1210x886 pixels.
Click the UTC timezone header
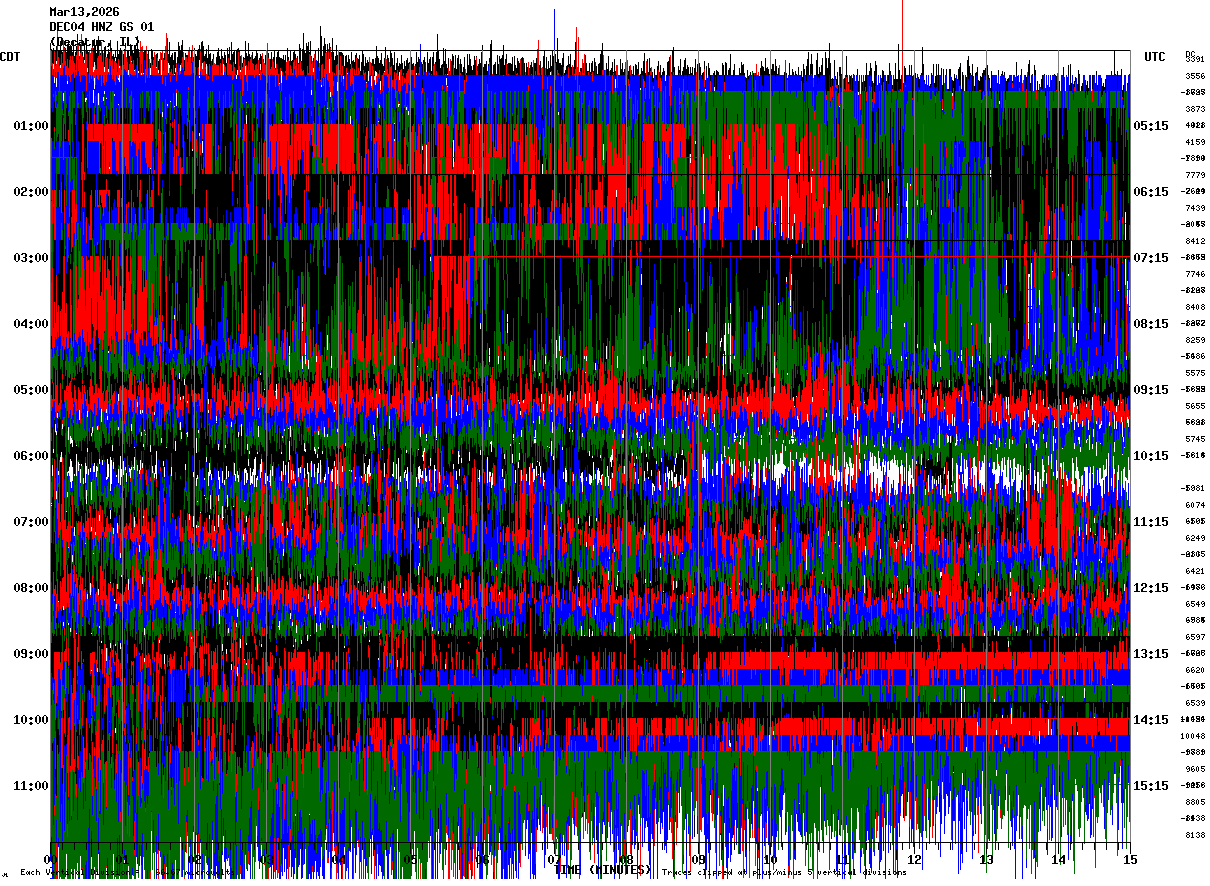point(1155,57)
